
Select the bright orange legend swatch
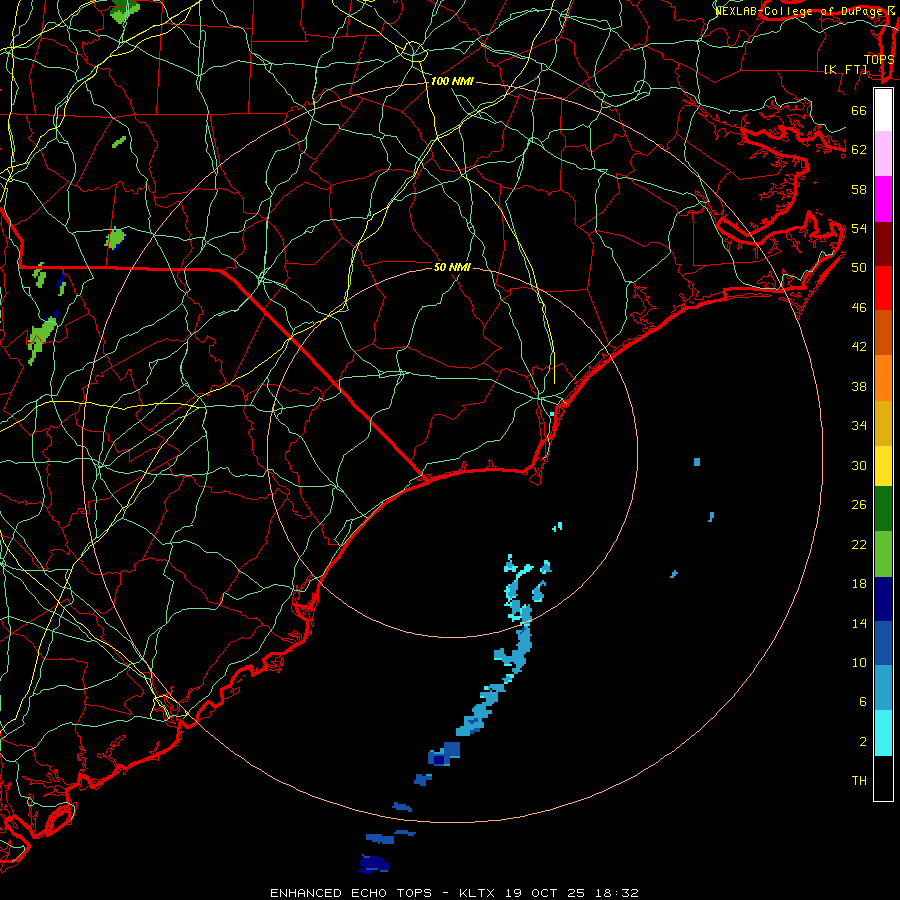click(x=883, y=378)
